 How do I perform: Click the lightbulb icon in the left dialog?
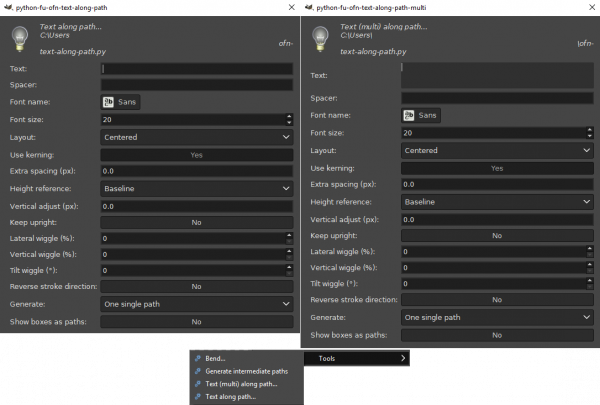pos(20,39)
